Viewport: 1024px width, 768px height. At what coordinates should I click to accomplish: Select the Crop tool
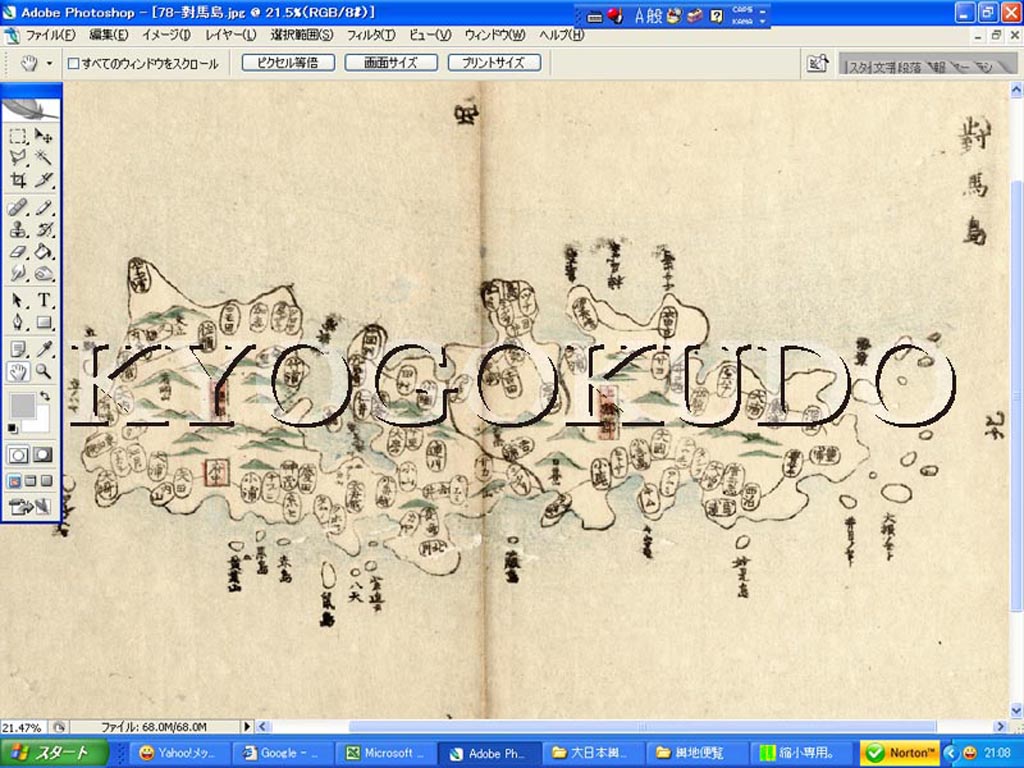[18, 179]
